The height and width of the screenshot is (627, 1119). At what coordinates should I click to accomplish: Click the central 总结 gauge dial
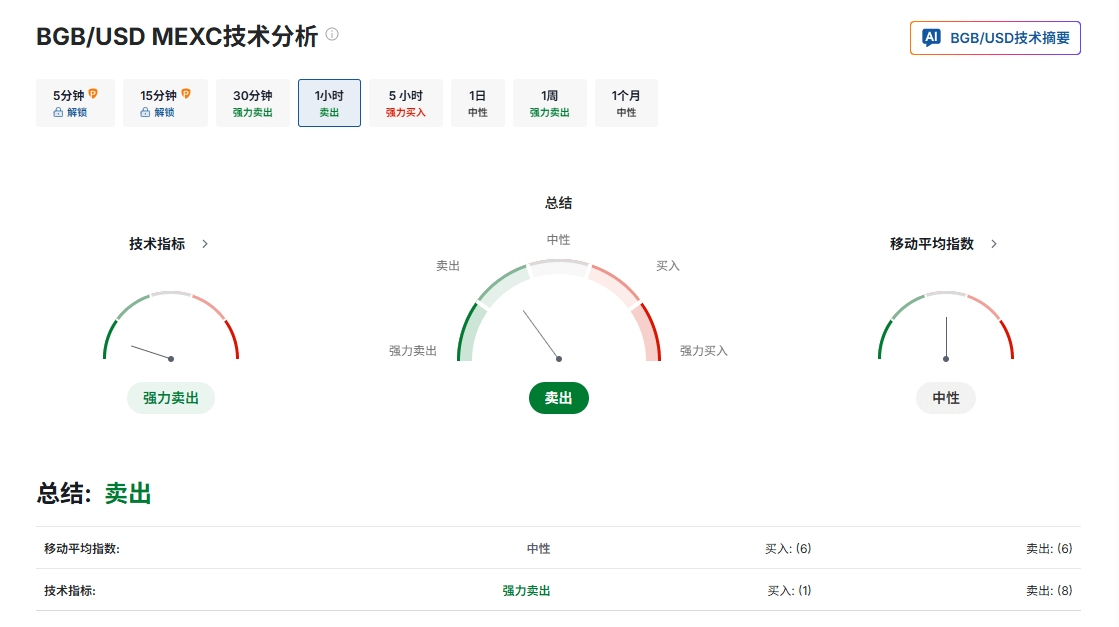coord(559,311)
